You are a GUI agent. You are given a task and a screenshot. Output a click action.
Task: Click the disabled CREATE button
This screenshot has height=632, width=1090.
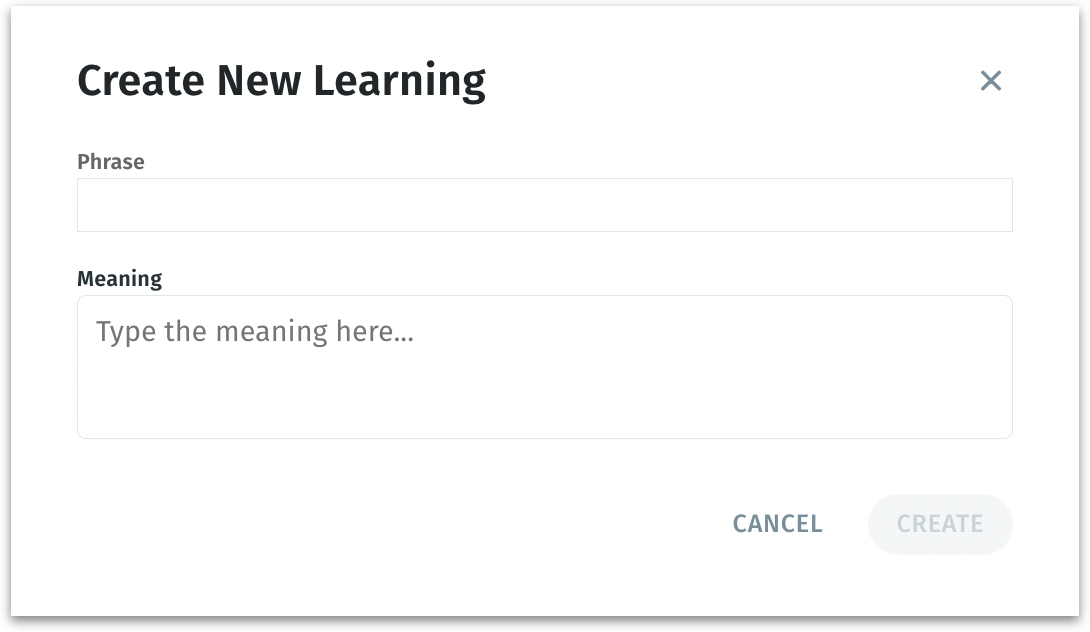(x=939, y=524)
